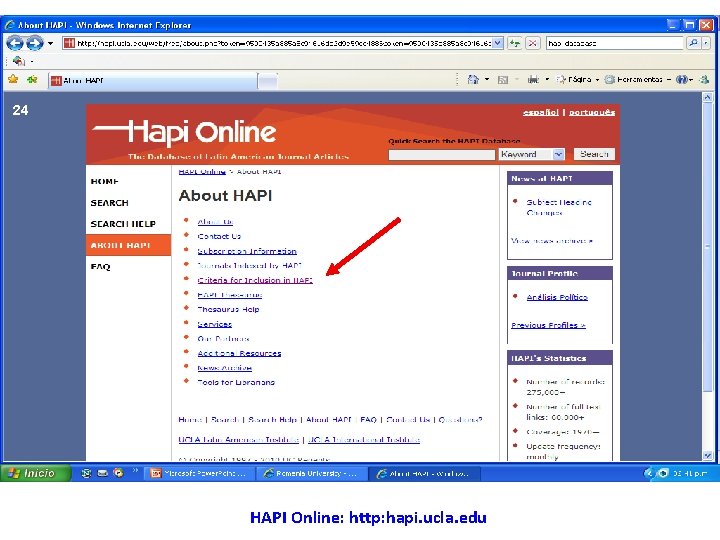Click the page scrollbar down arrow

click(x=707, y=456)
